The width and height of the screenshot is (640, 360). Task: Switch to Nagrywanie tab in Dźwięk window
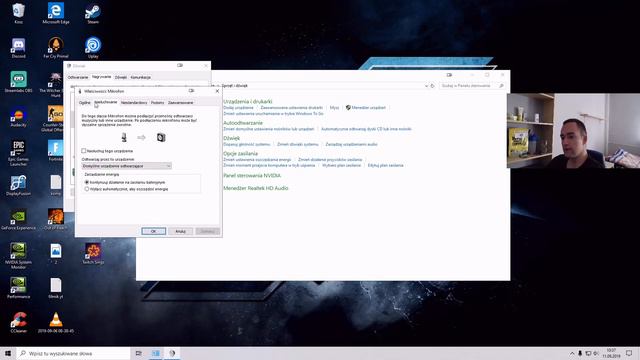click(x=101, y=77)
